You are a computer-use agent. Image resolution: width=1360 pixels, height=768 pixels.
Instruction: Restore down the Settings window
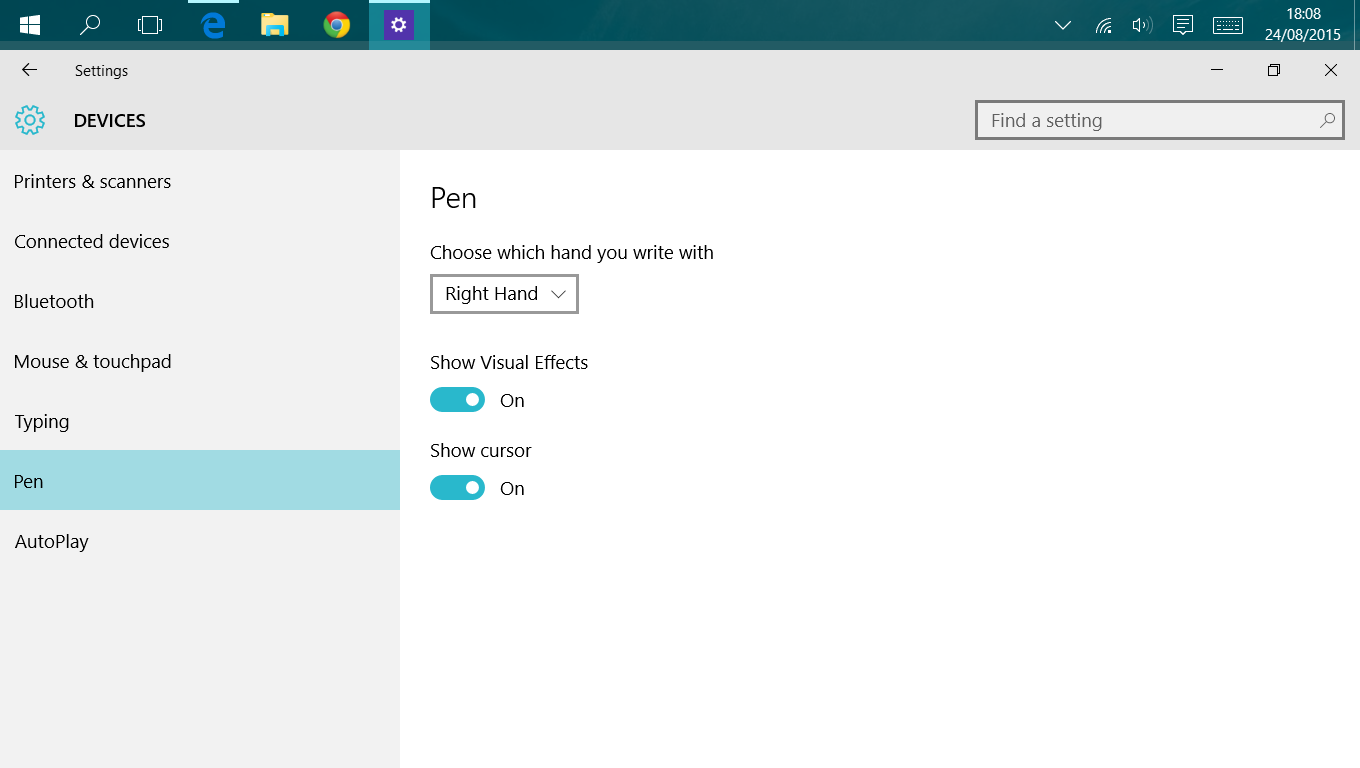1274,70
